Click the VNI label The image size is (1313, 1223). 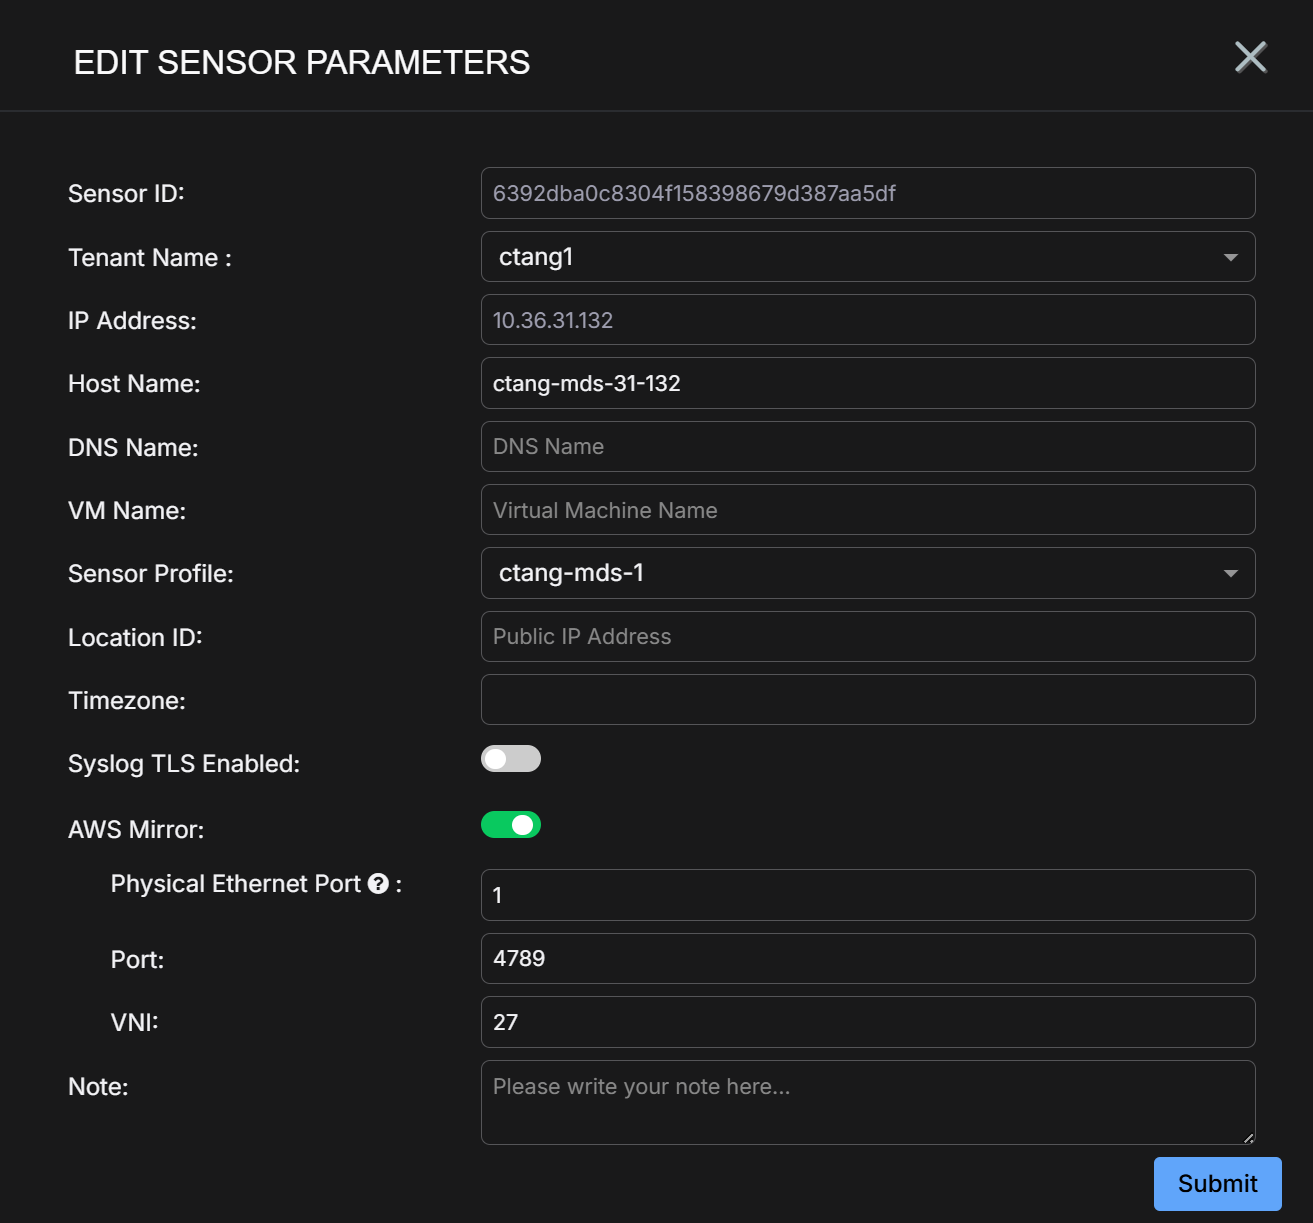[135, 1022]
